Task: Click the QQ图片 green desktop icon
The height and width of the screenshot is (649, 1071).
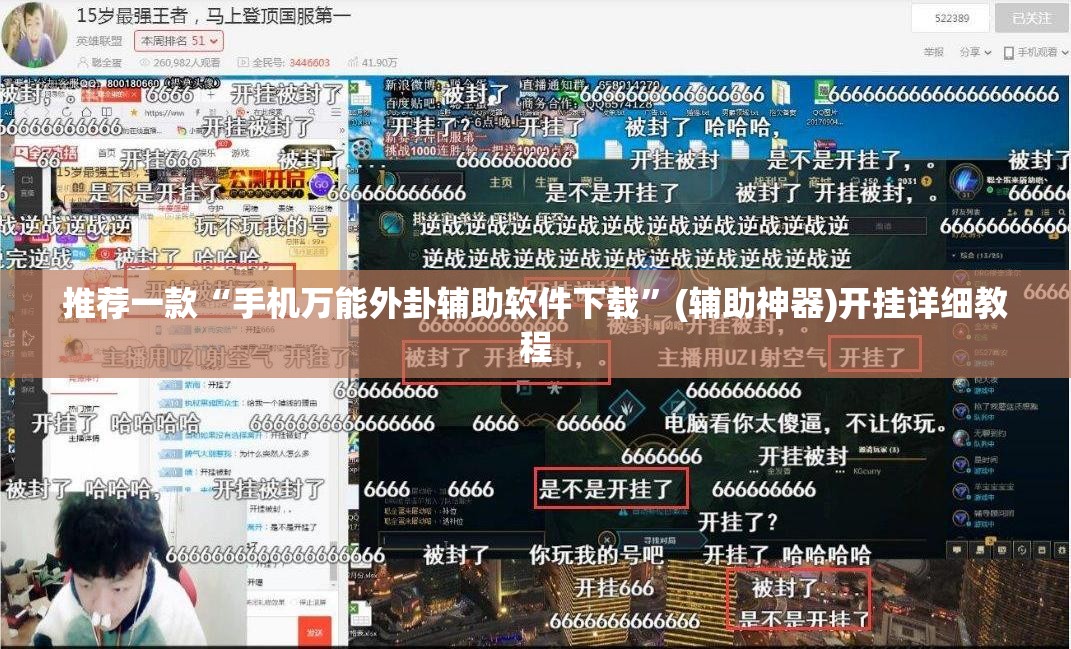Action: tap(825, 94)
